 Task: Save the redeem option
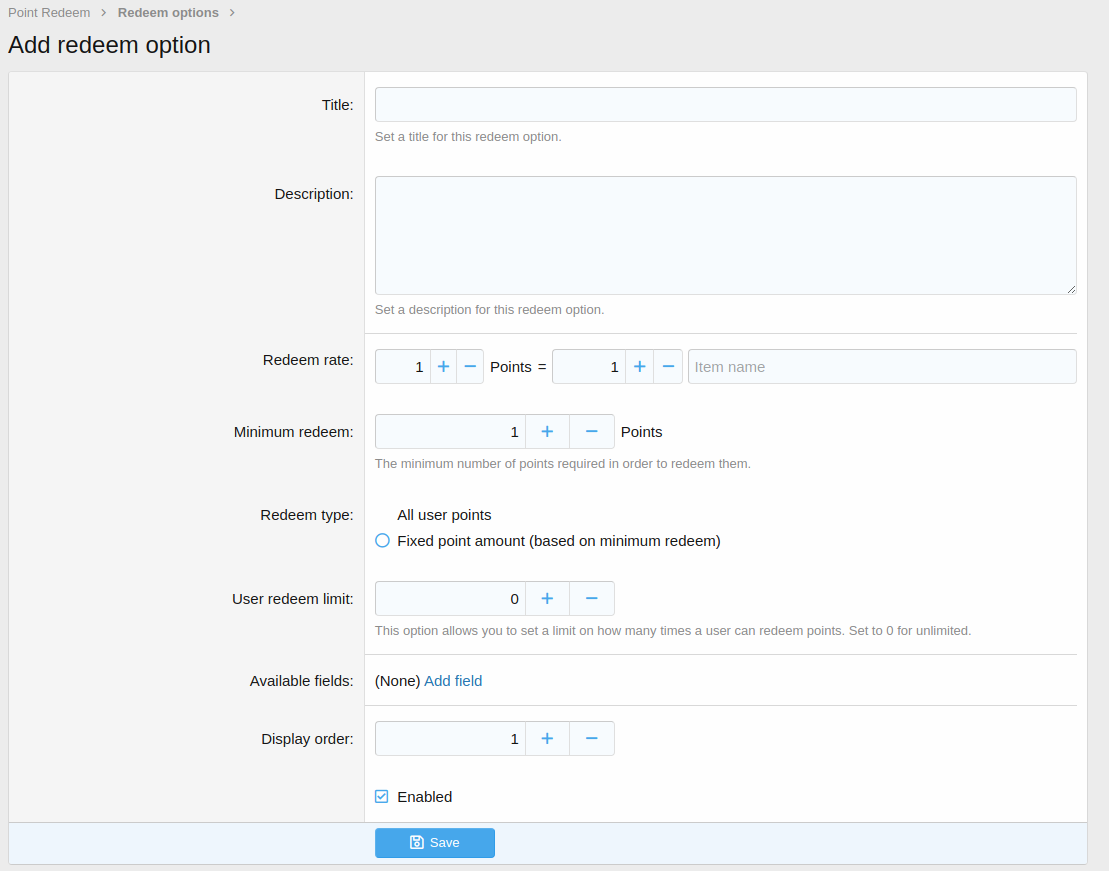point(435,843)
